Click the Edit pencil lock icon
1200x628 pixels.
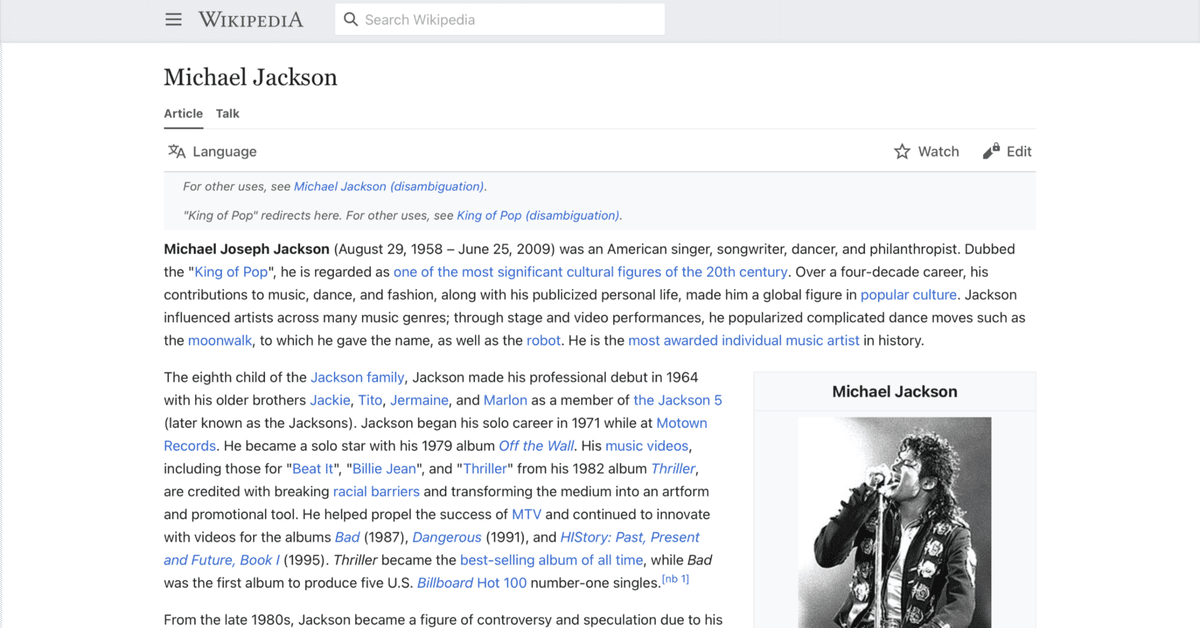991,151
